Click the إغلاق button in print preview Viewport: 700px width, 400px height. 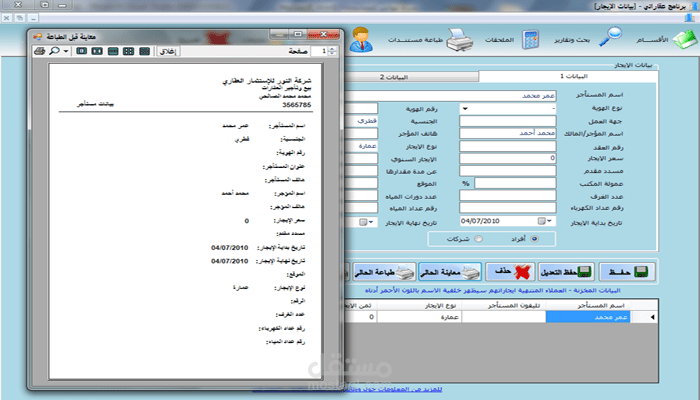pos(168,51)
